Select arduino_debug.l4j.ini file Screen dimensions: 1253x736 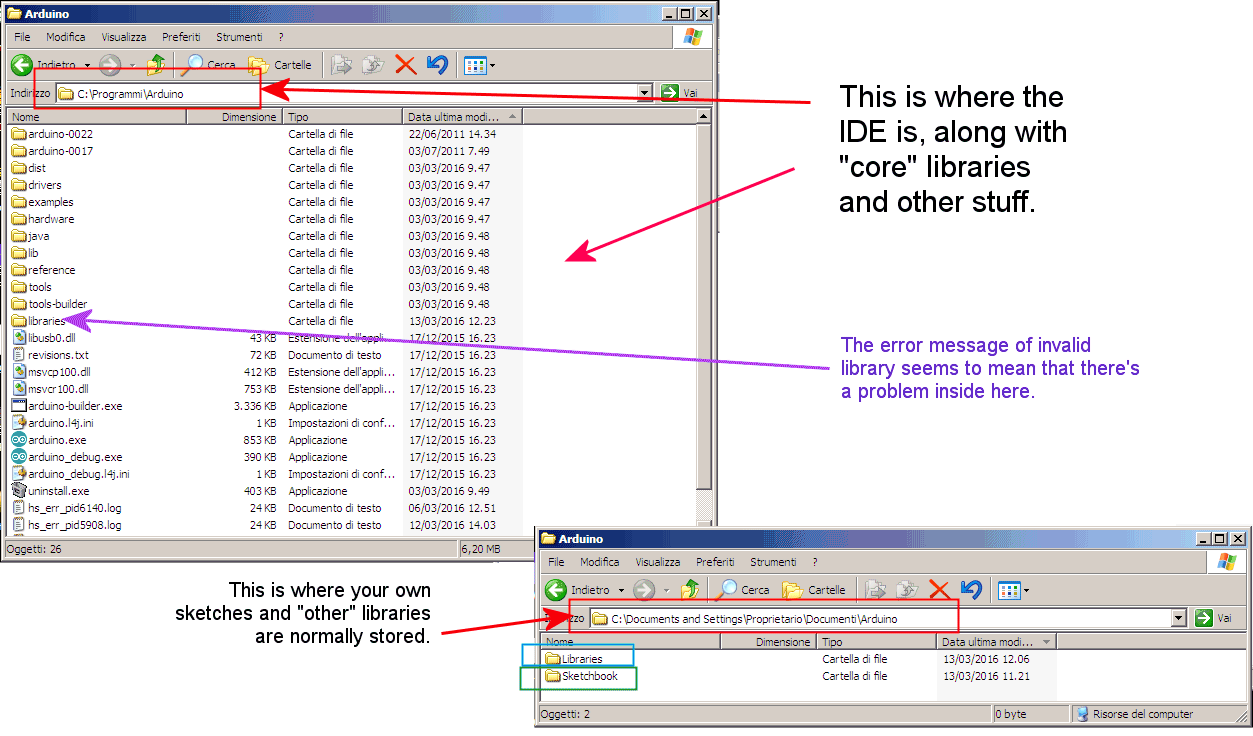click(70, 474)
